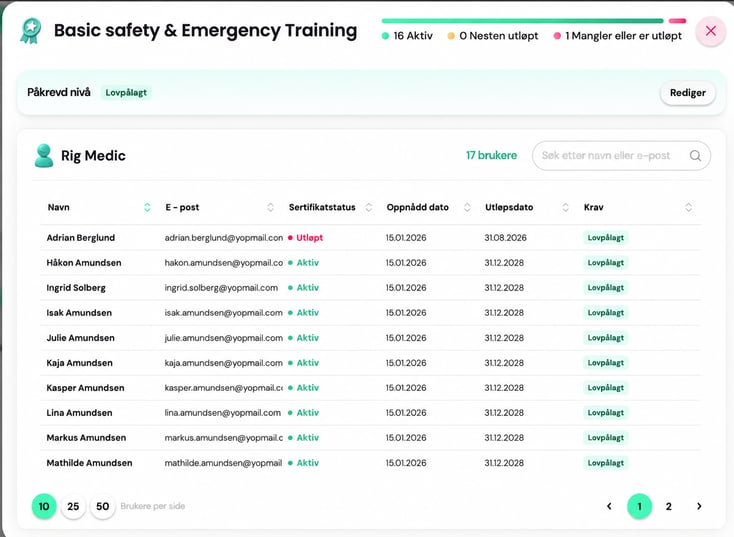734x537 pixels.
Task: Click email adrian.berglund@yopmail.com
Action: (x=224, y=237)
